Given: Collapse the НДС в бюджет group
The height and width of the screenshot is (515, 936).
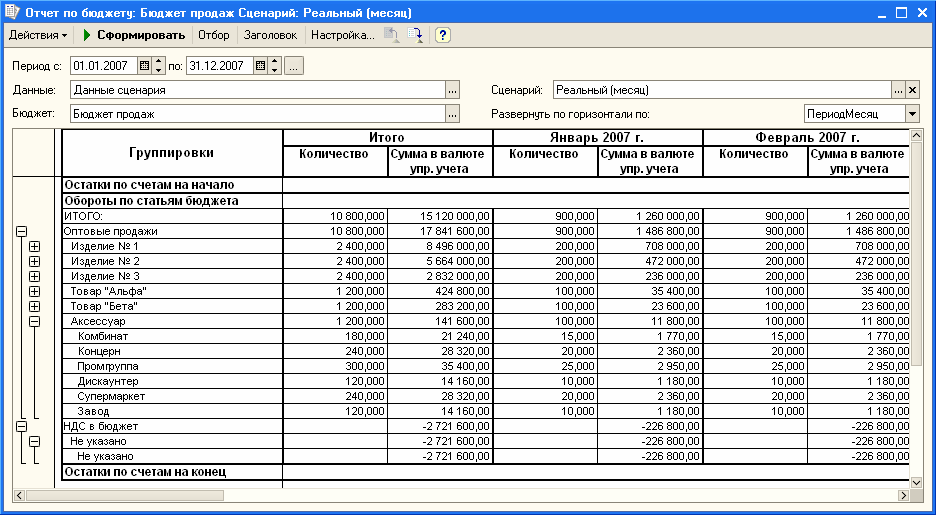Looking at the screenshot, I should pos(20,426).
